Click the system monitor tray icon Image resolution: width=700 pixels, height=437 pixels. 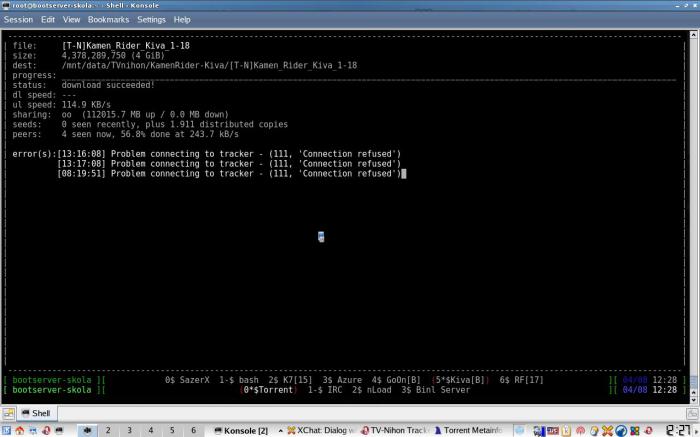click(x=539, y=431)
